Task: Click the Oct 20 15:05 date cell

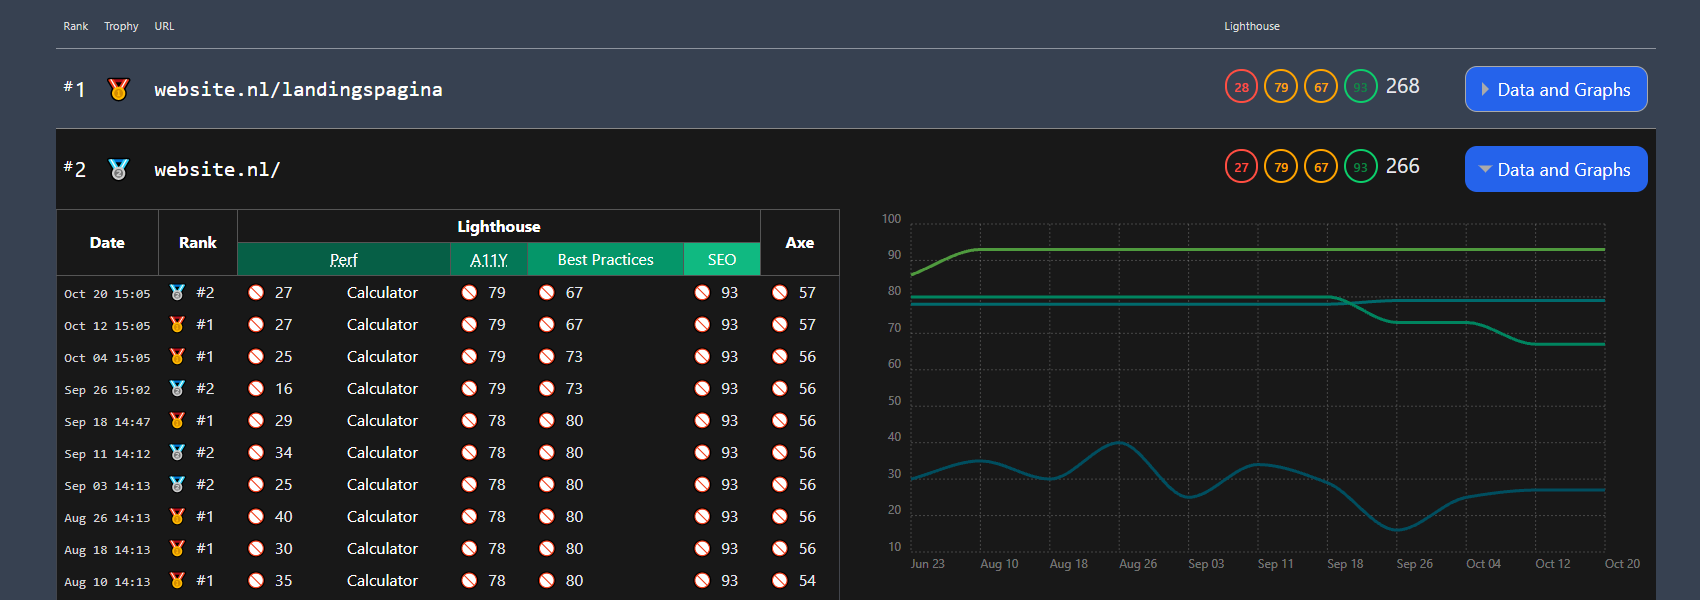Action: pyautogui.click(x=107, y=293)
